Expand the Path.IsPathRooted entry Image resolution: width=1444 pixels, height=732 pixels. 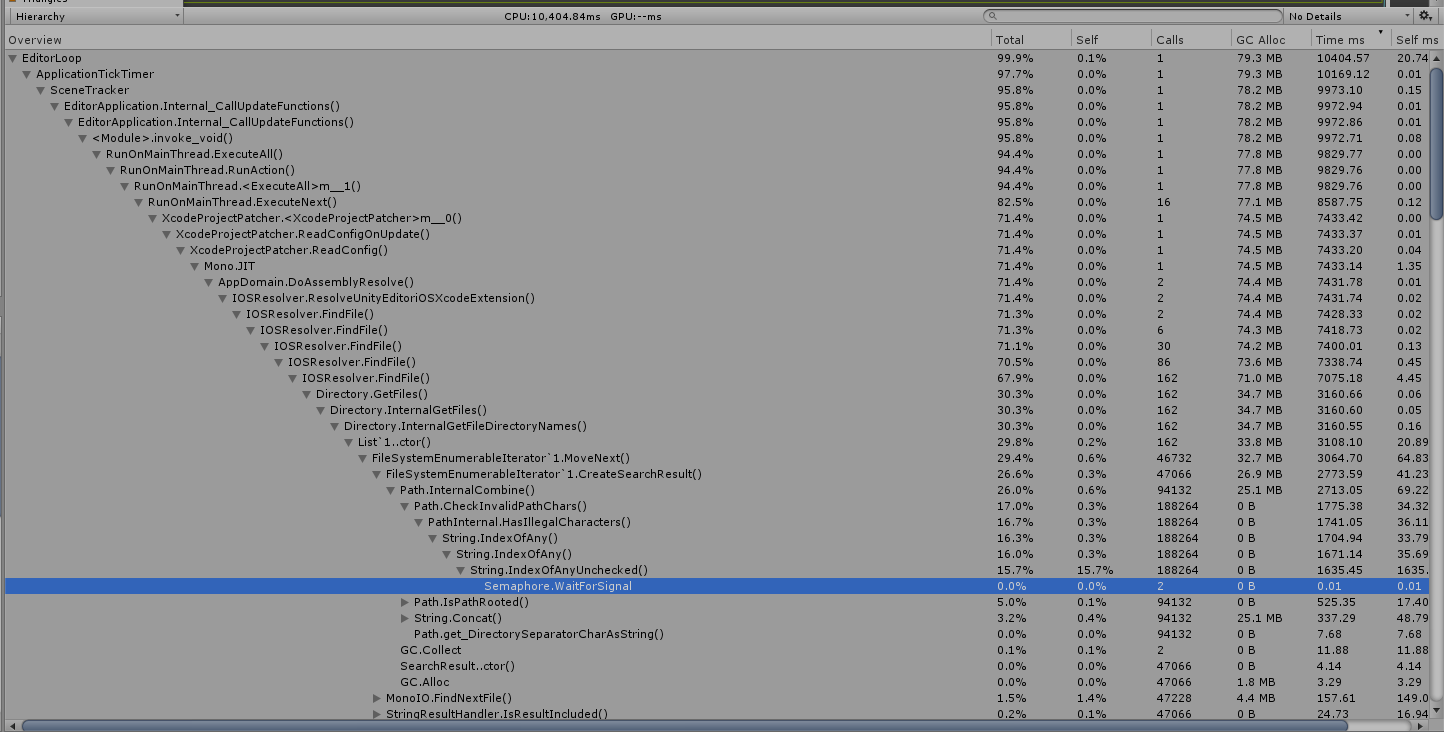[405, 602]
